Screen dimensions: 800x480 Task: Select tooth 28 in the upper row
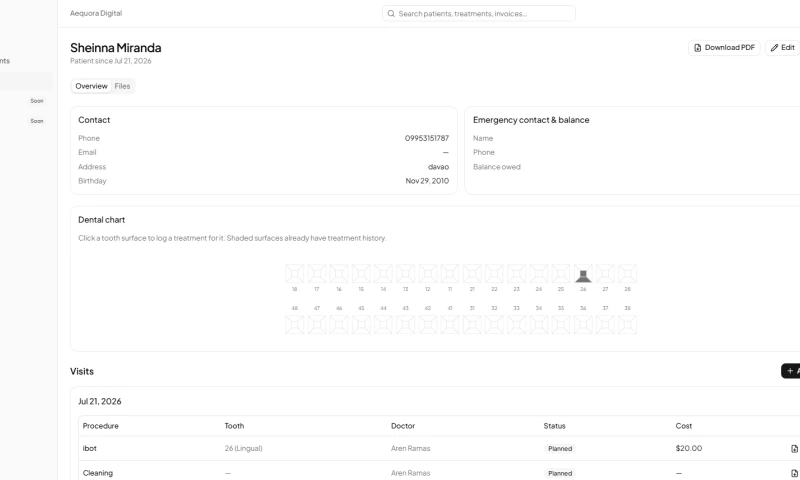click(628, 274)
